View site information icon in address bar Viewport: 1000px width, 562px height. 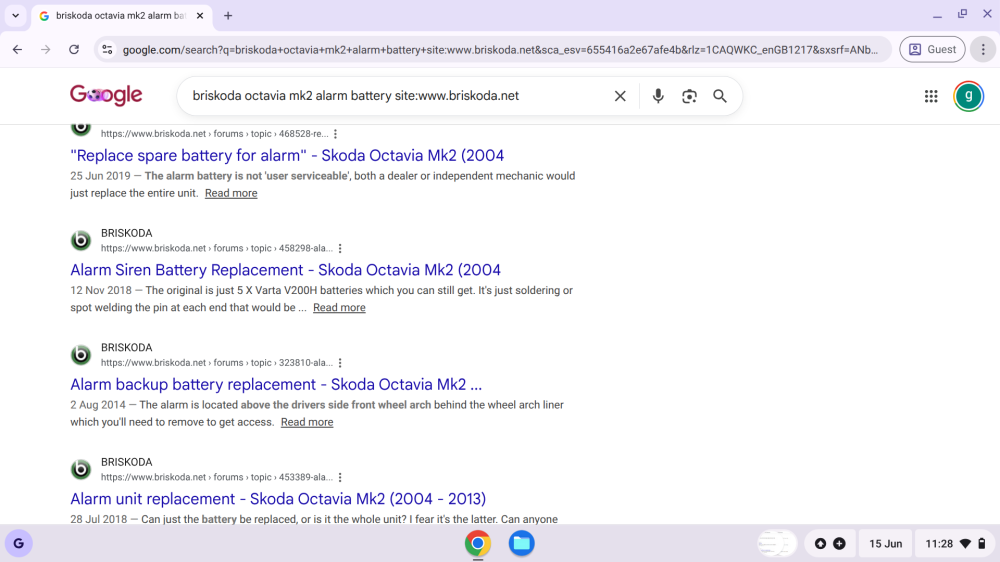point(107,50)
